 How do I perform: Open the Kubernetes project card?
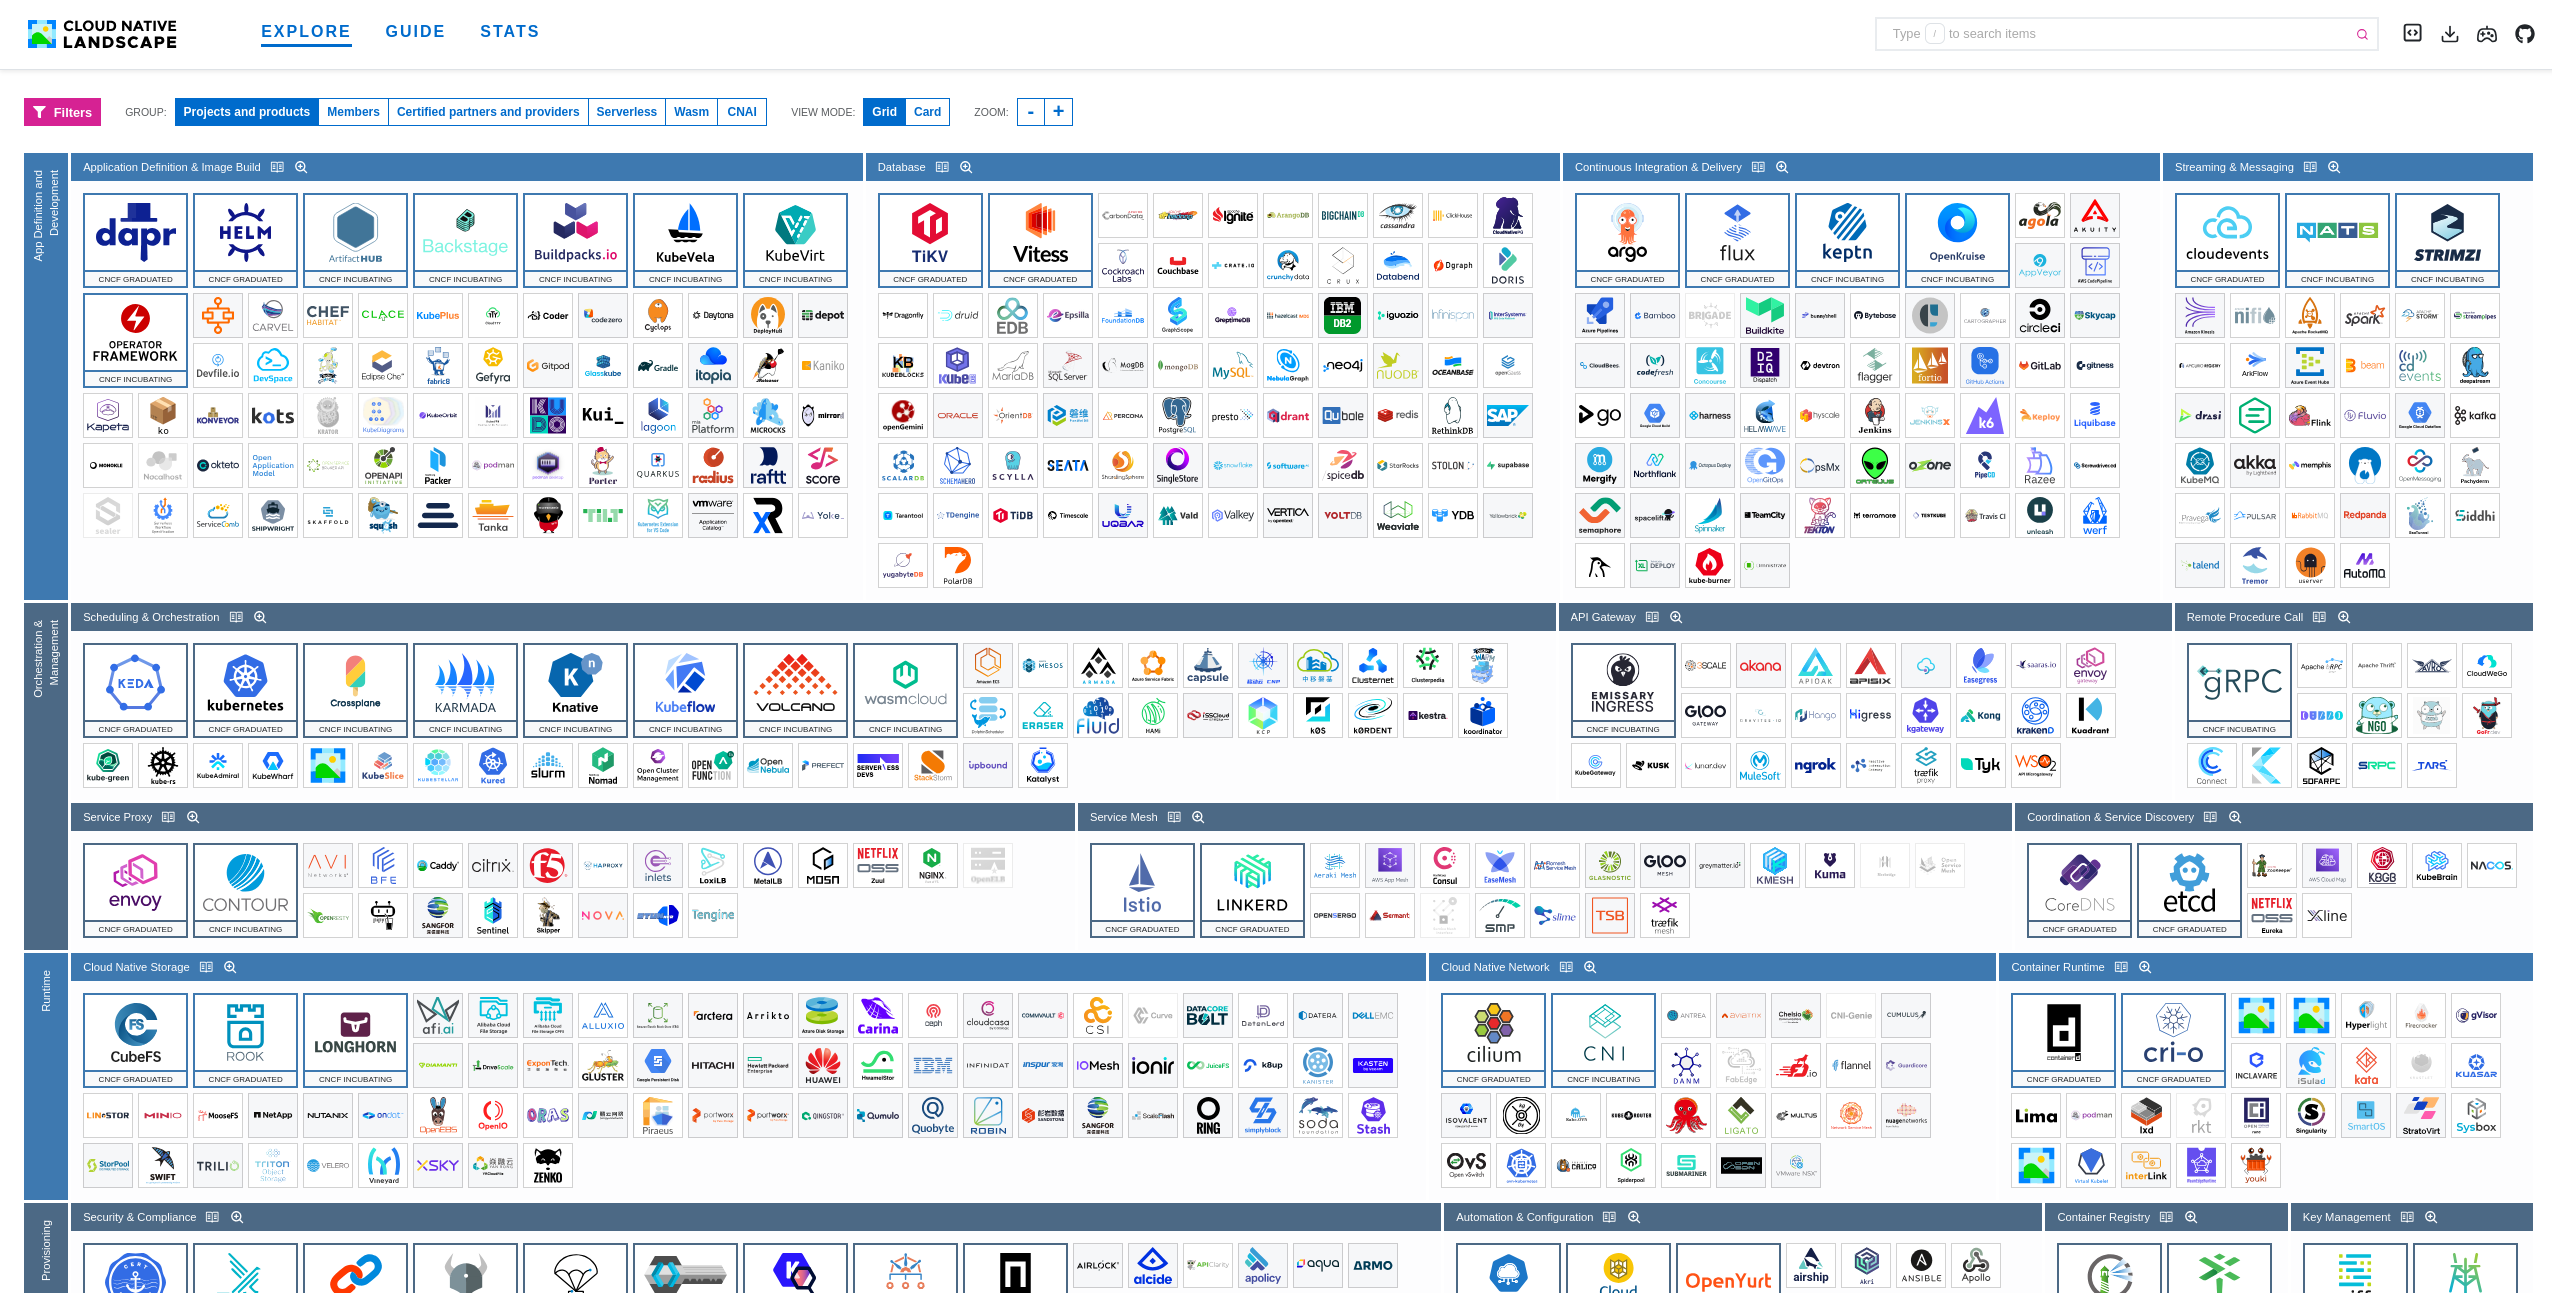coord(245,689)
